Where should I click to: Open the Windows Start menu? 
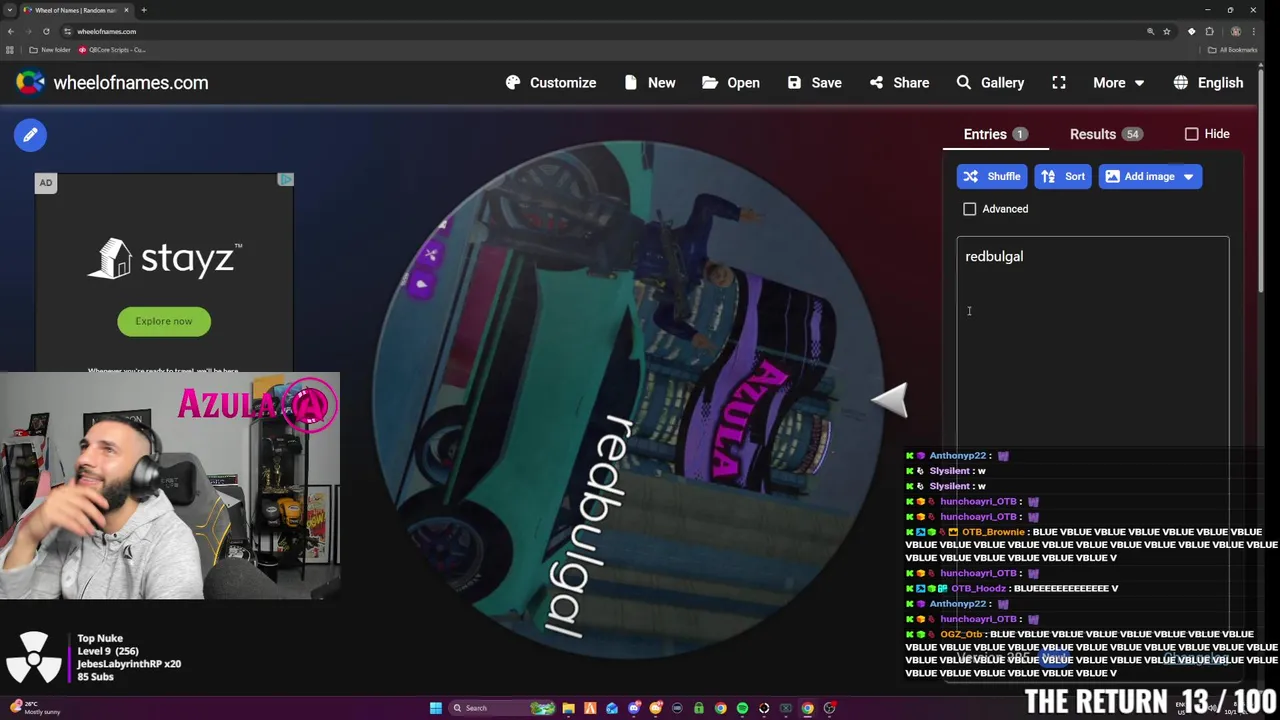[435, 708]
